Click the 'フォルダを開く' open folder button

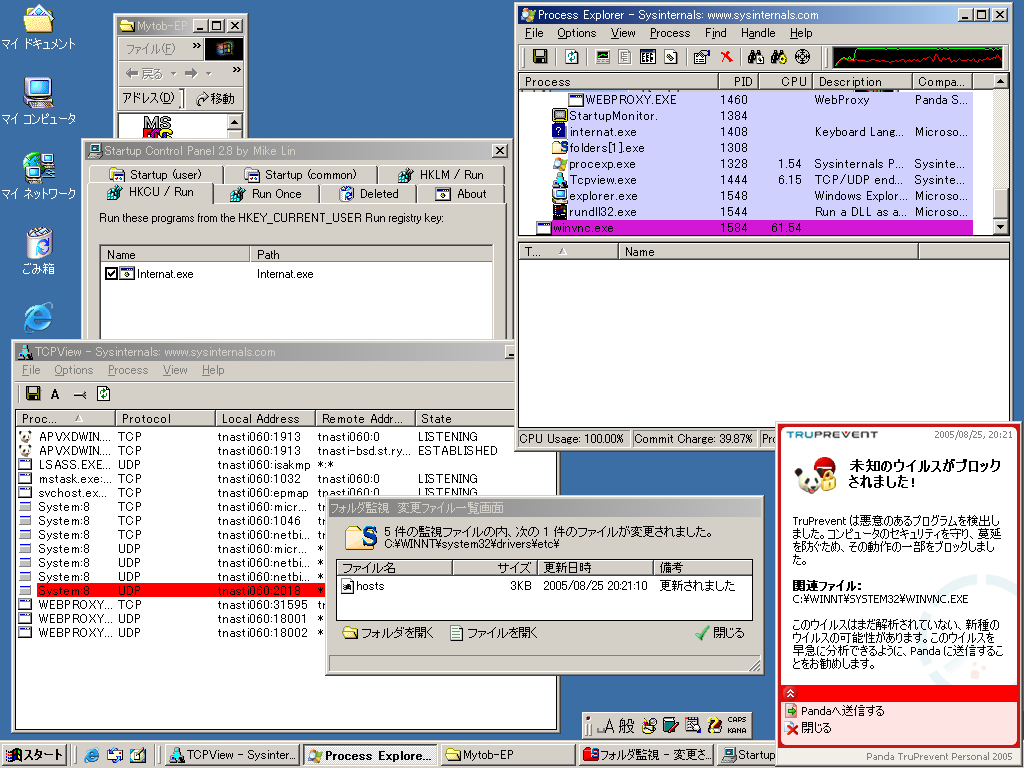click(388, 632)
